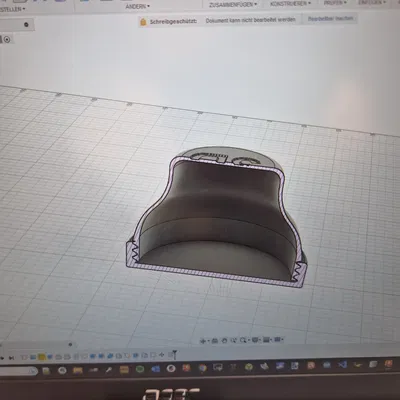Click the Bearbeitbar machen button
The height and width of the screenshot is (400, 400).
pos(330,19)
